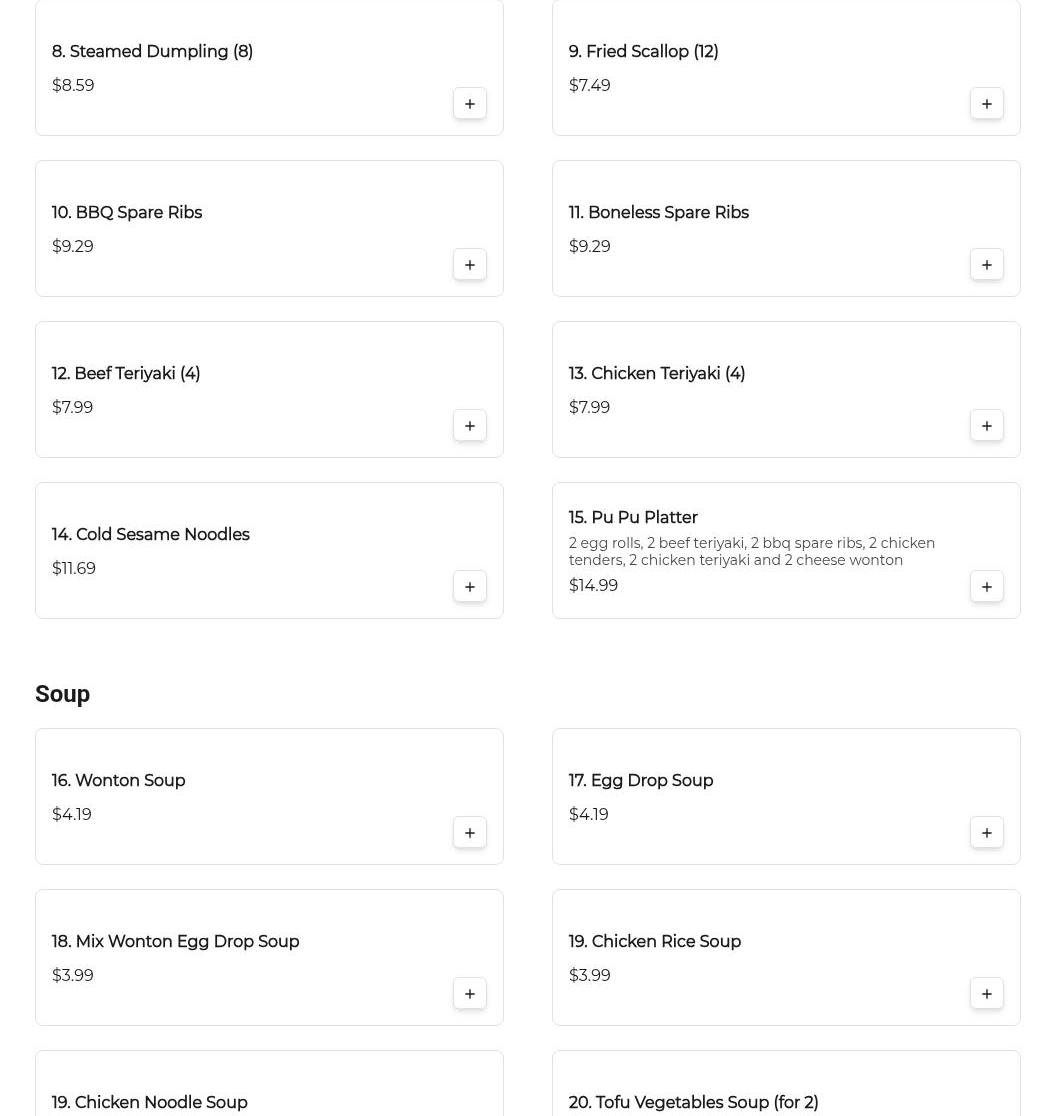Add Cold Sesame Noodles with plus icon
Screen dimensions: 1050x1116
[470, 586]
